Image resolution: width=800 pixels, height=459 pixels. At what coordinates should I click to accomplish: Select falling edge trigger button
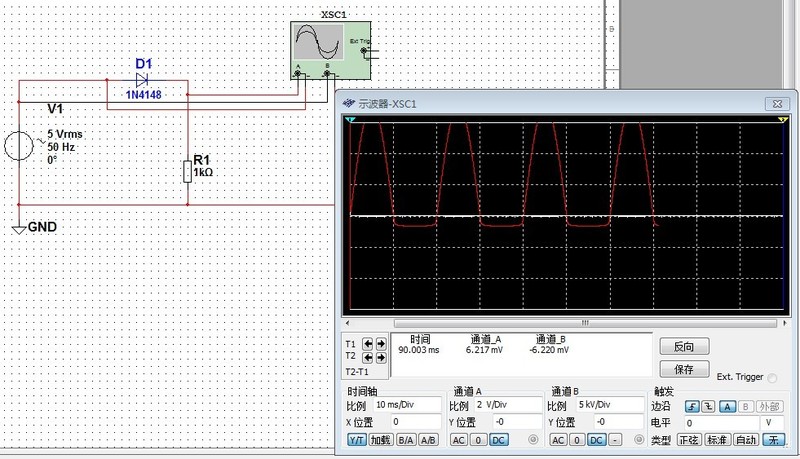pos(707,406)
